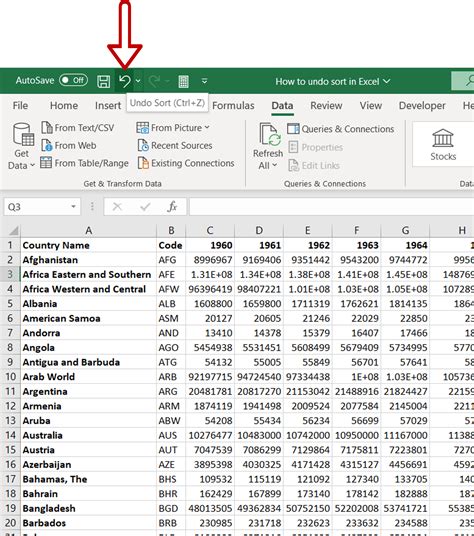Open Recent Sources
Screen dimensions: 474x536
coord(175,145)
